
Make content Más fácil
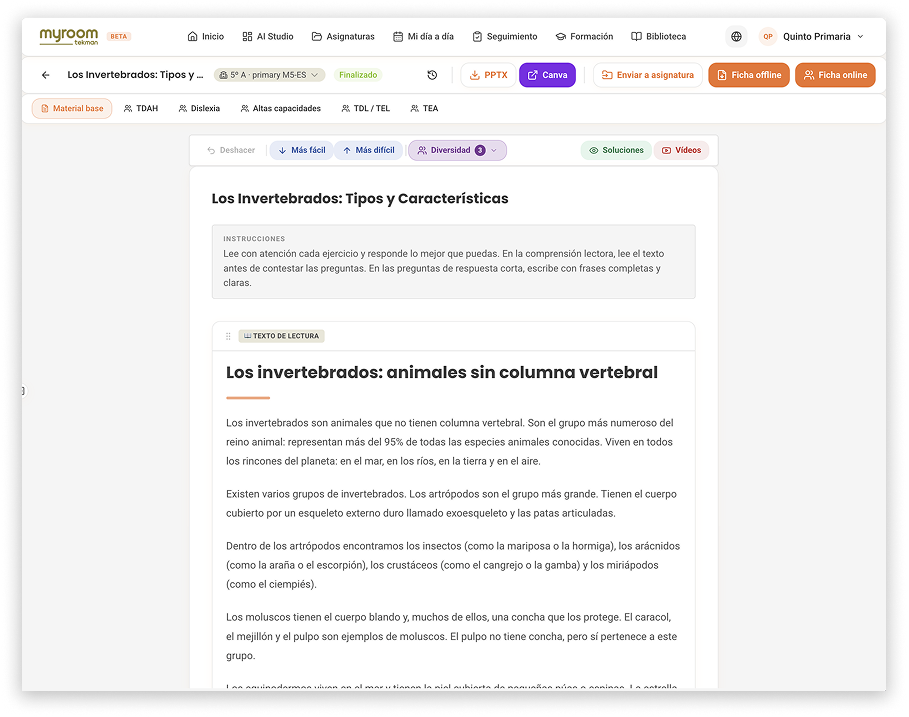pos(301,150)
